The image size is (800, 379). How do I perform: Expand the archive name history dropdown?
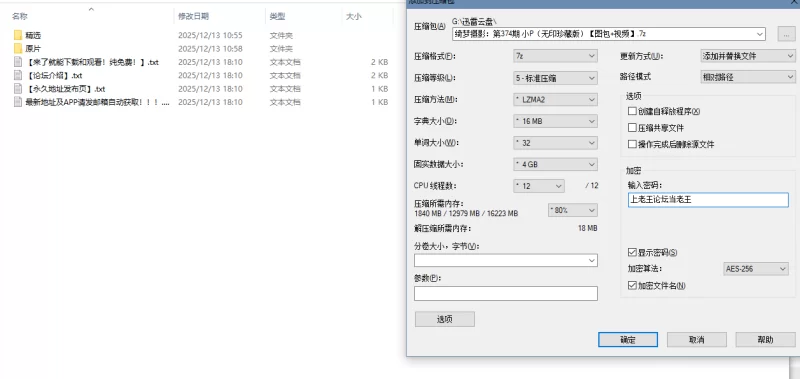[760, 34]
